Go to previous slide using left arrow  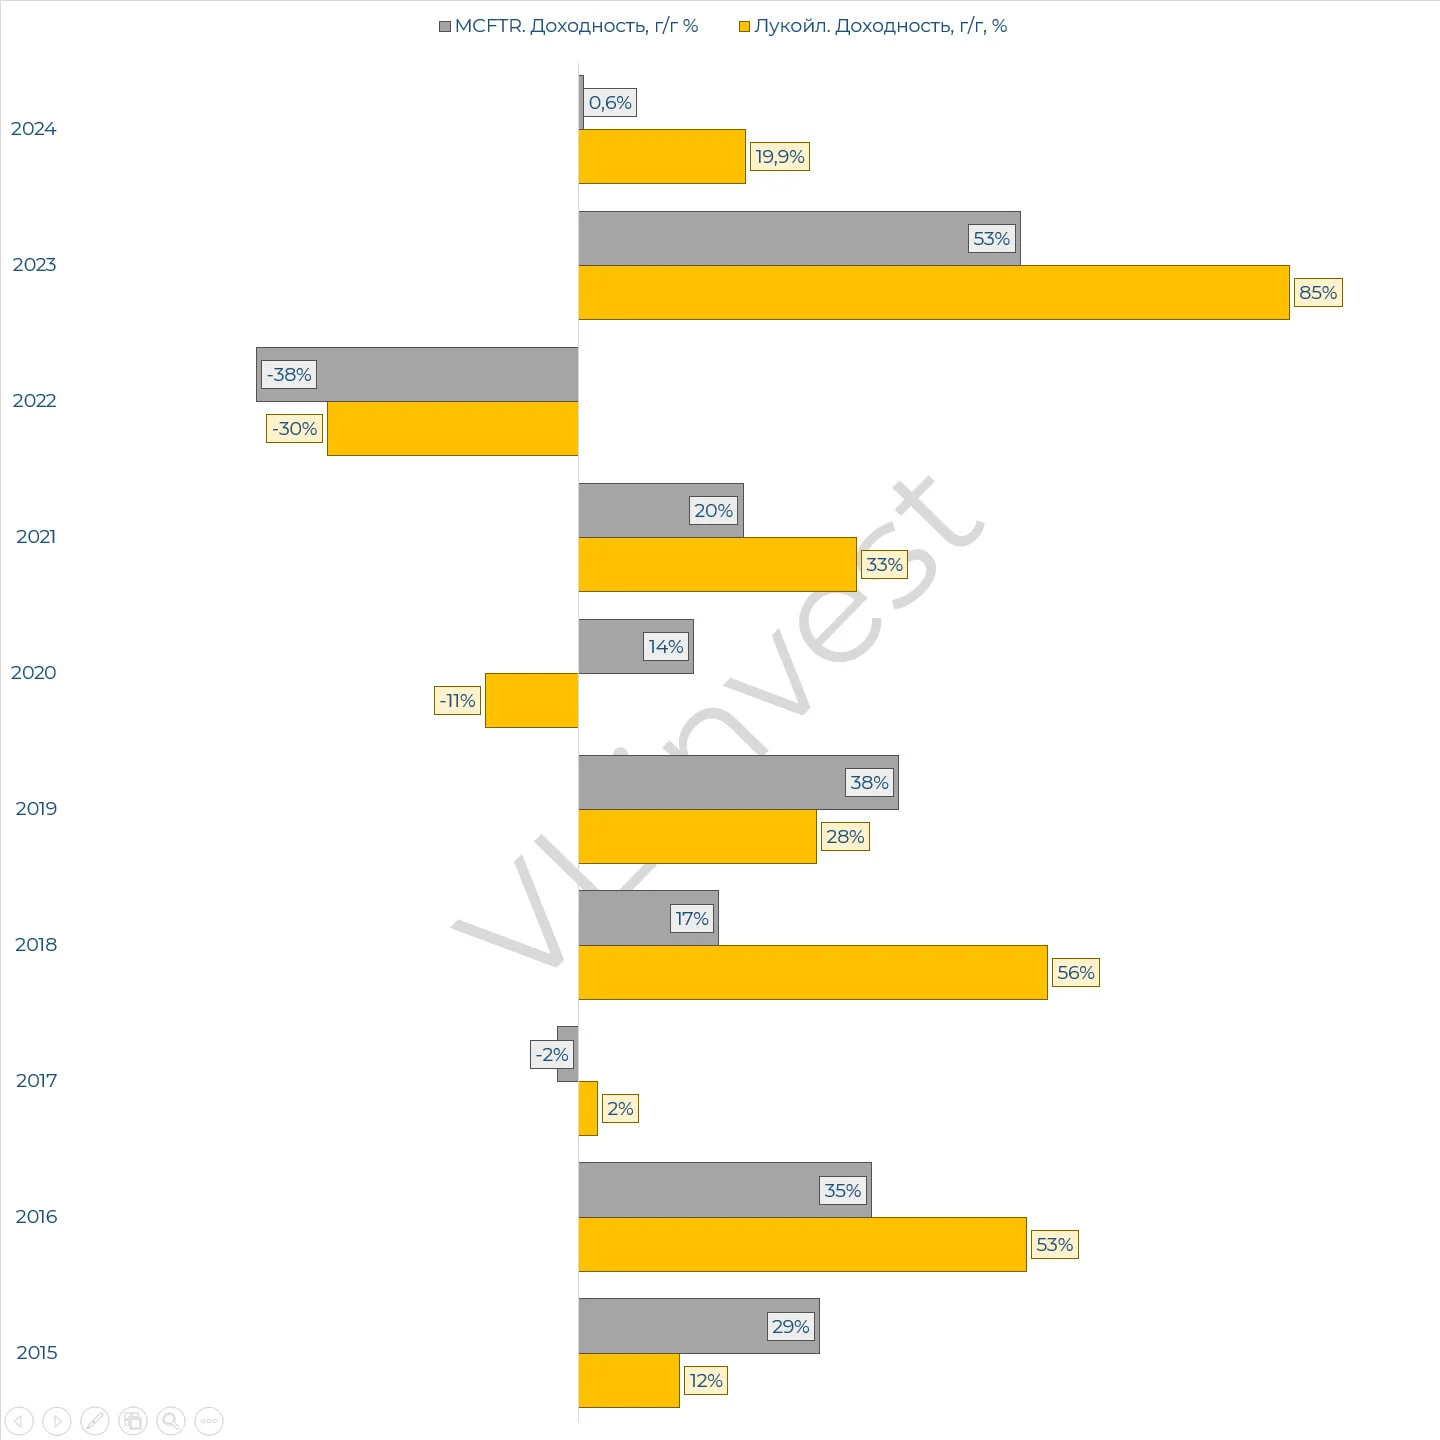click(19, 1420)
